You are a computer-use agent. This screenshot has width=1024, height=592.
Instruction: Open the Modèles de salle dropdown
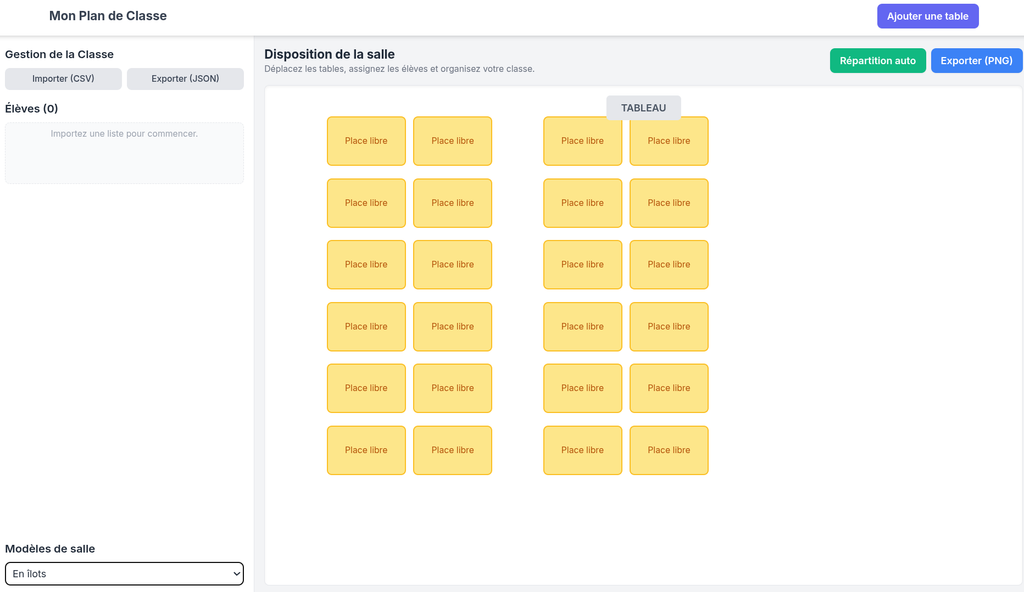point(124,574)
